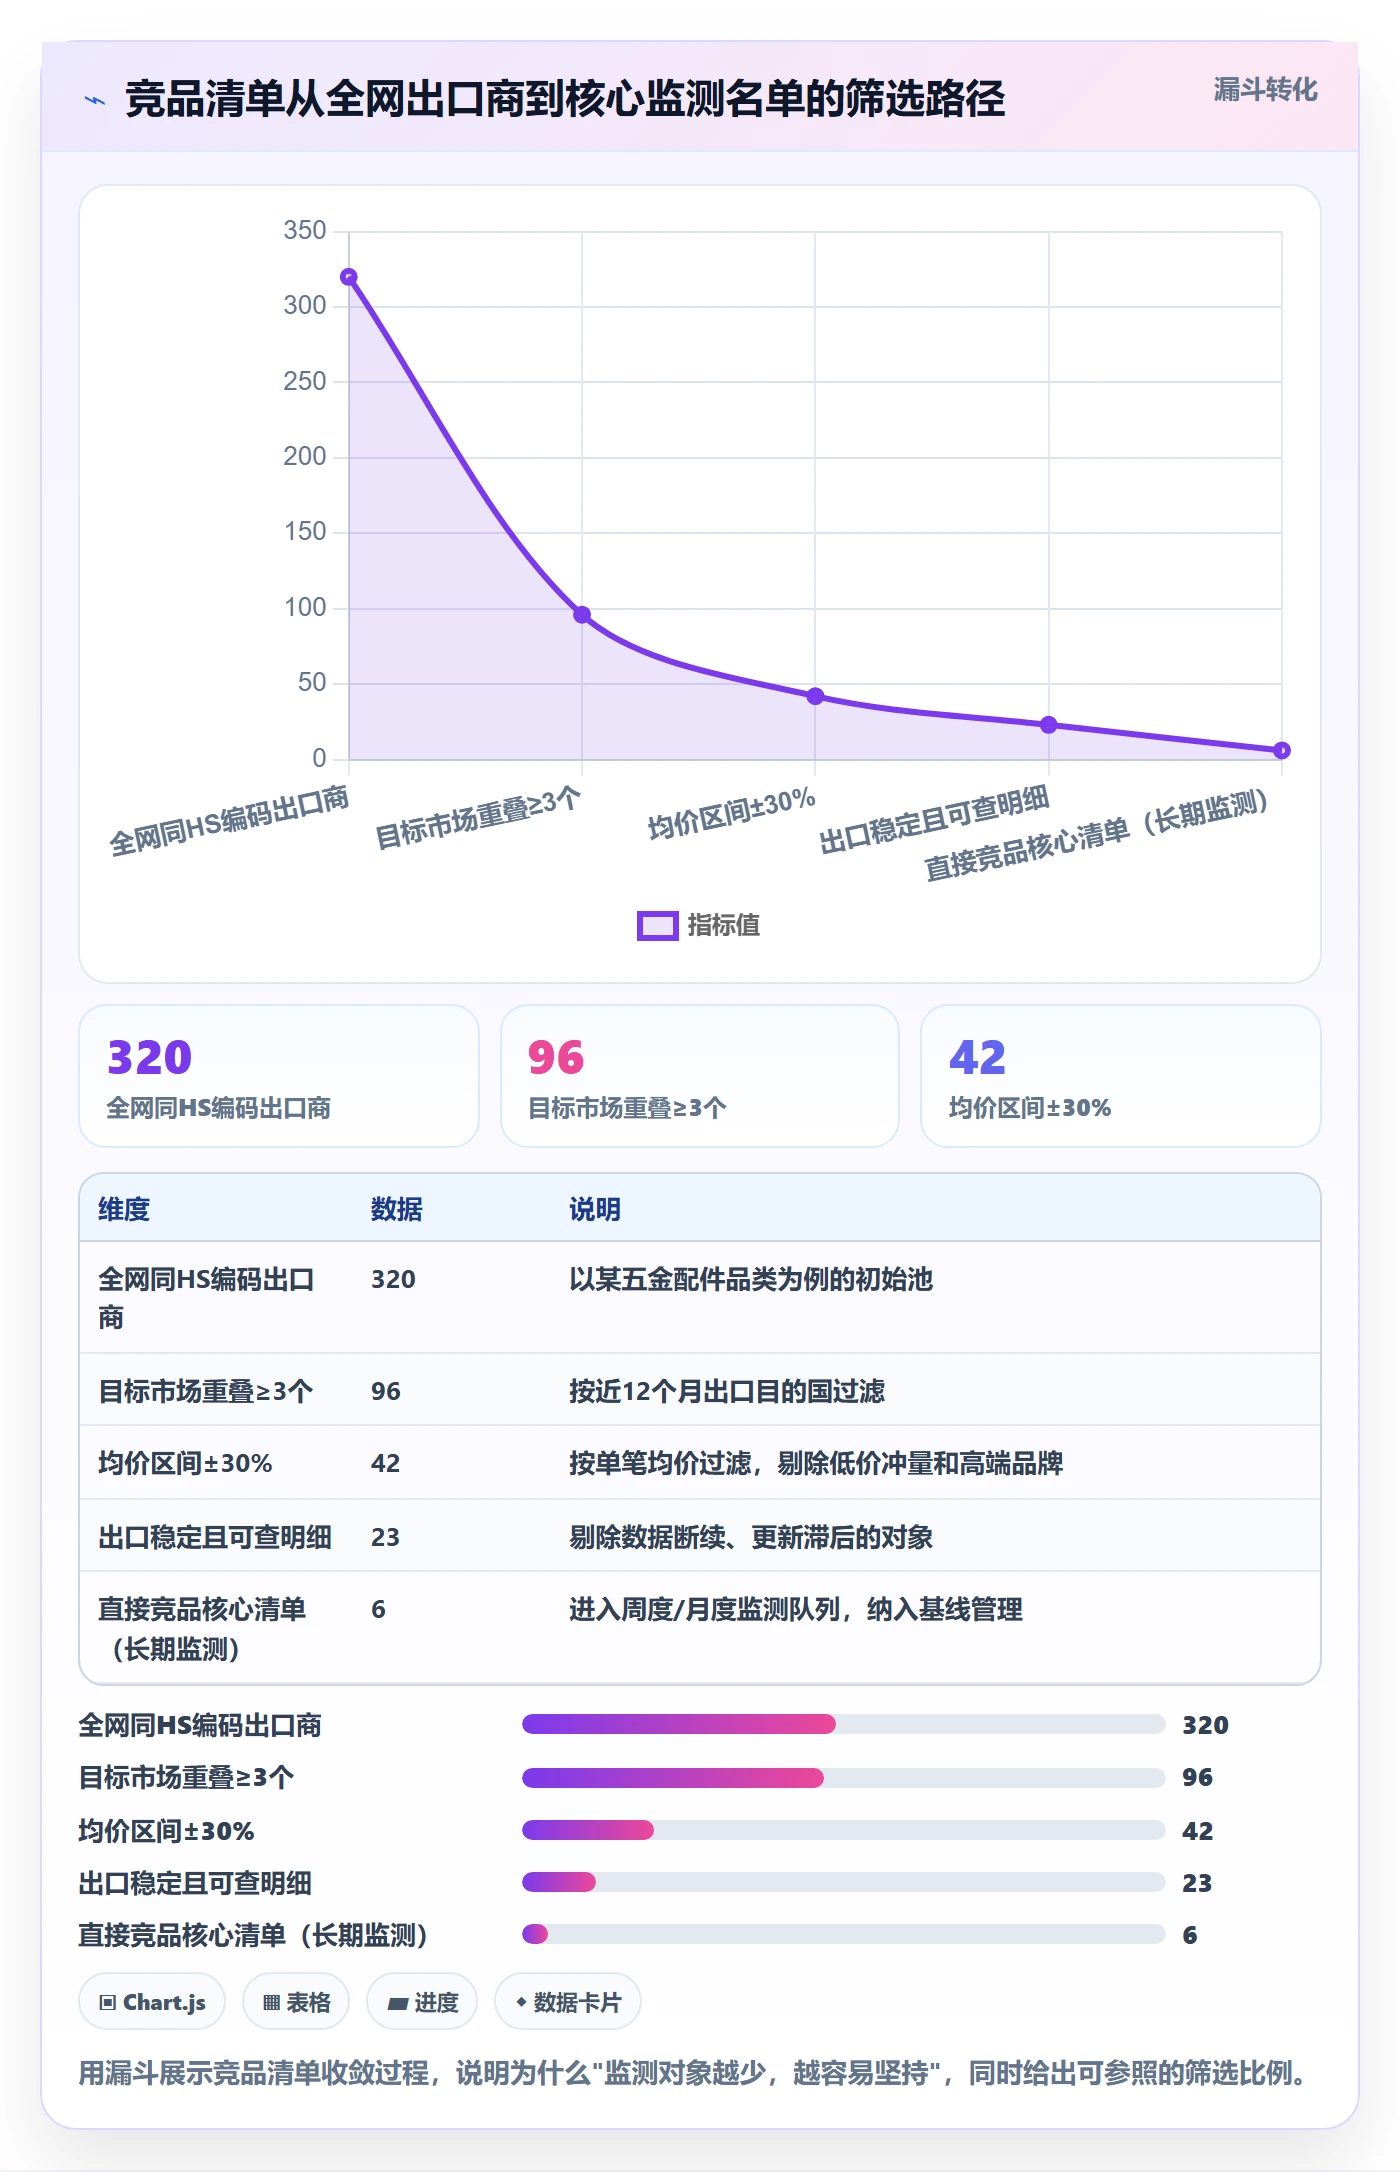Click progress bar for 直接竞品核心清单（长期监测）
The height and width of the screenshot is (2172, 1400).
843,1934
